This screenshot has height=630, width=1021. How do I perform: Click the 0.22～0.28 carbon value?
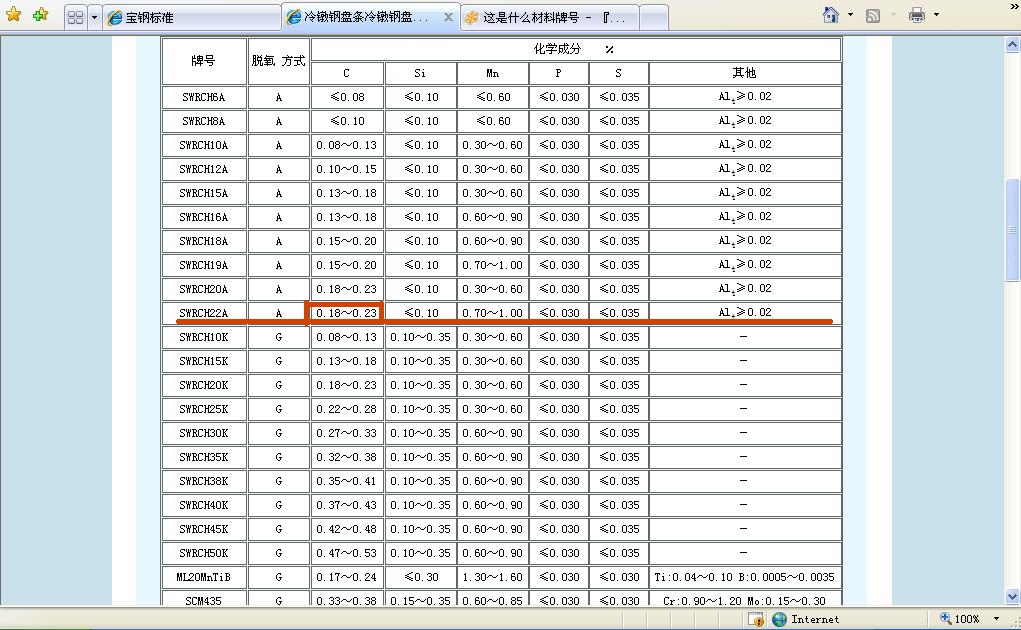[346, 409]
